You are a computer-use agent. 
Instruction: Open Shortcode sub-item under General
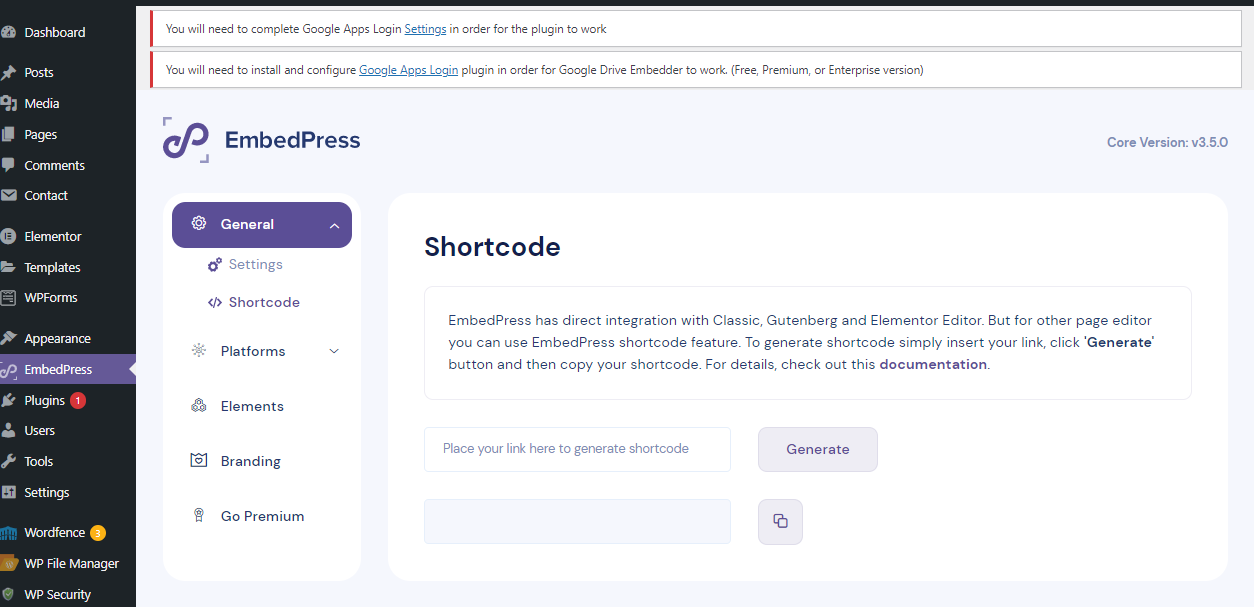click(264, 302)
